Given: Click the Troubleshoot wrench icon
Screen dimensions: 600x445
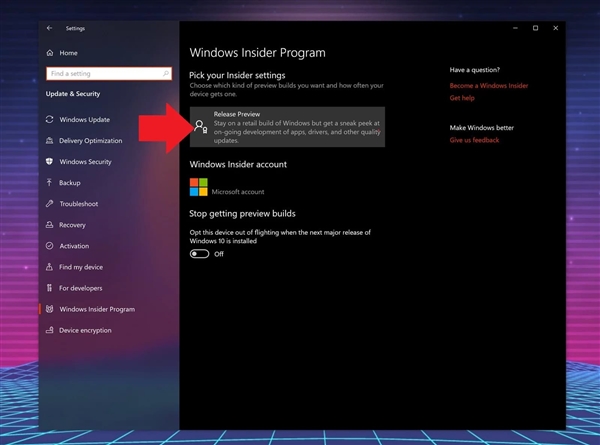Looking at the screenshot, I should pyautogui.click(x=49, y=204).
